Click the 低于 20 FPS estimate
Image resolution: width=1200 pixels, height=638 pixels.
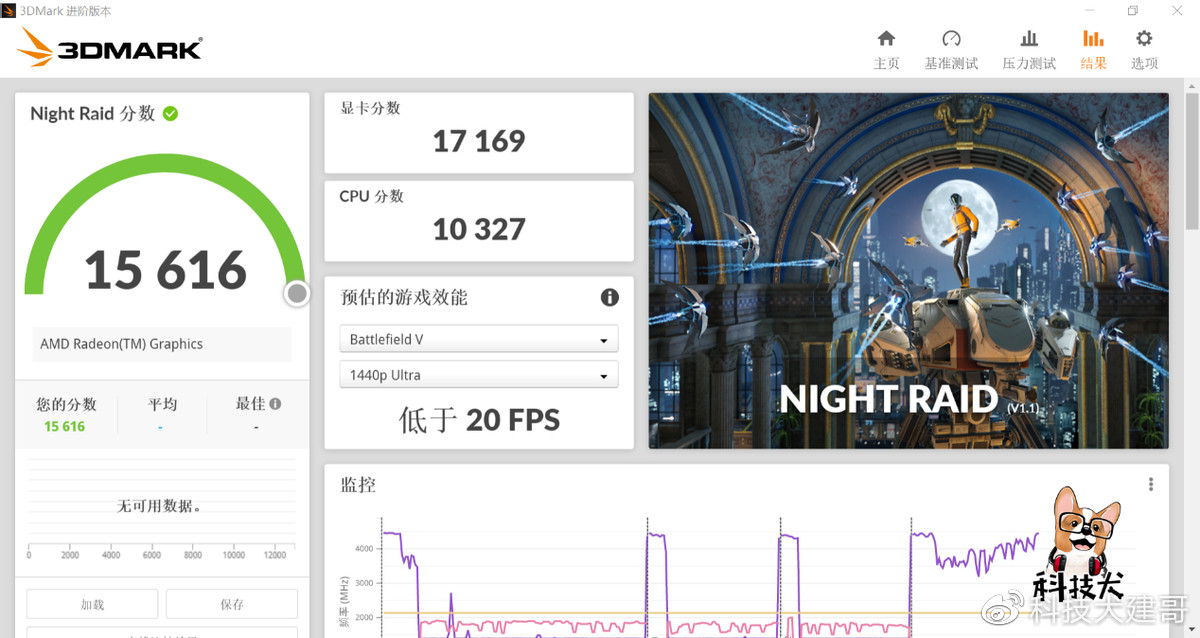479,420
